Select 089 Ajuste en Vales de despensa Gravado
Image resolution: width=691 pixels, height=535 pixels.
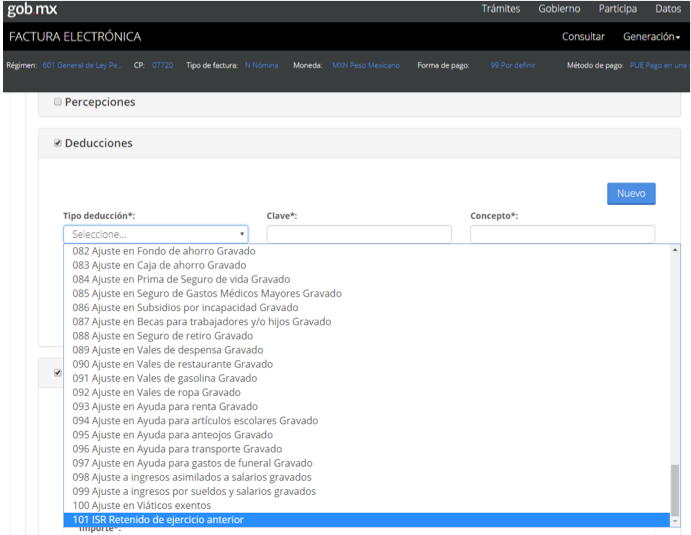click(367, 350)
